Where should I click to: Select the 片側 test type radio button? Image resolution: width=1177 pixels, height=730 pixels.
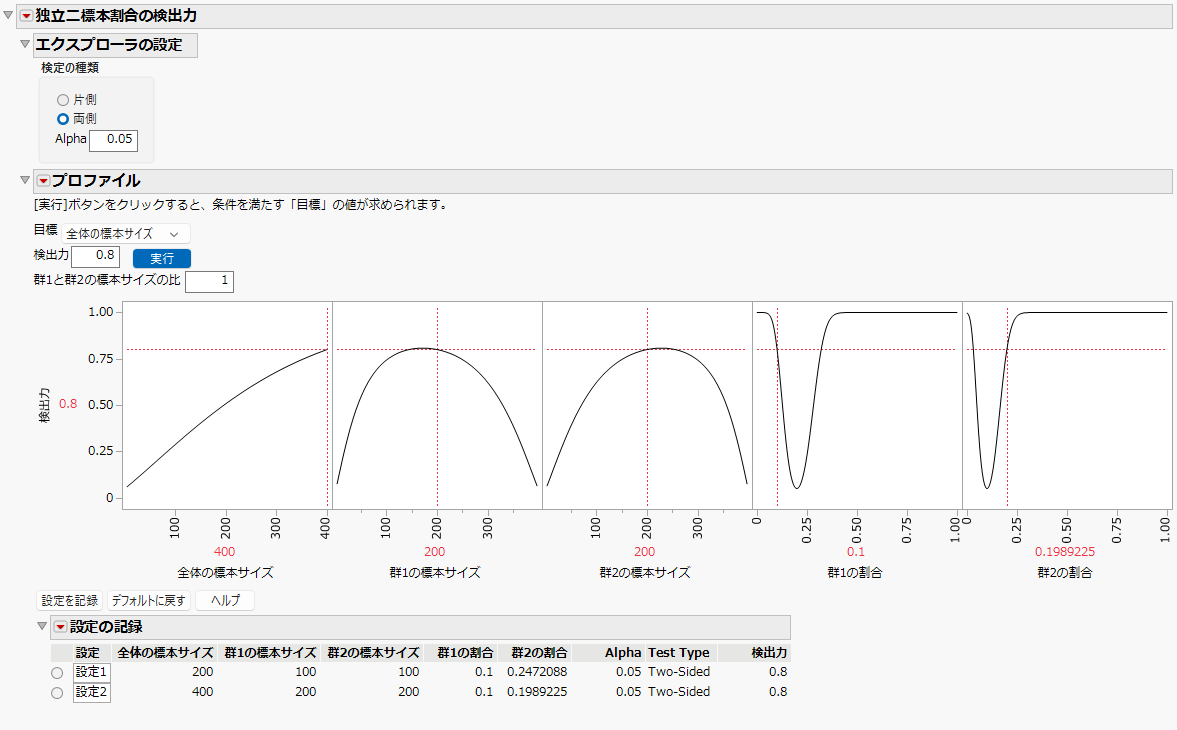click(x=63, y=100)
